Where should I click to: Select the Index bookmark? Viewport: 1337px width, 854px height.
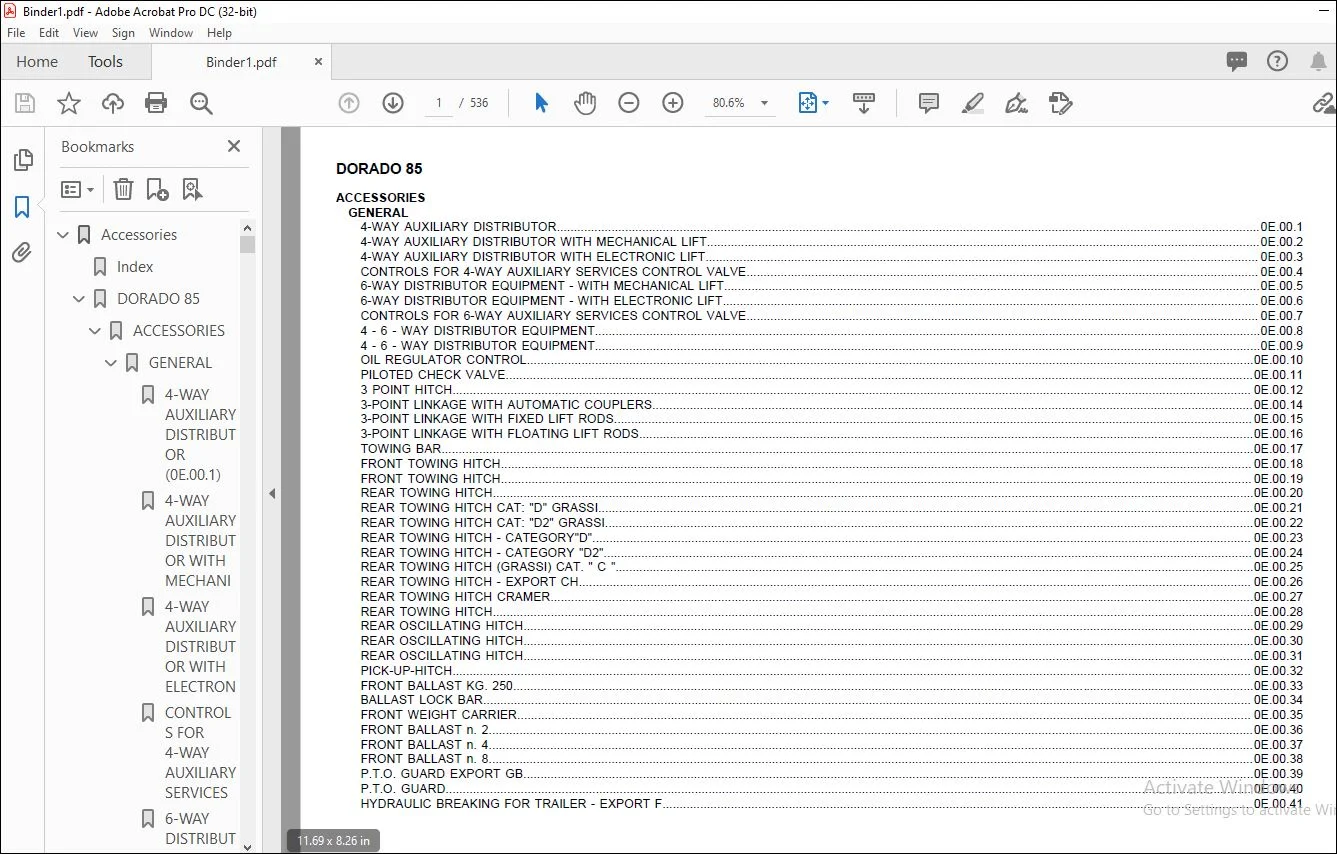click(135, 267)
